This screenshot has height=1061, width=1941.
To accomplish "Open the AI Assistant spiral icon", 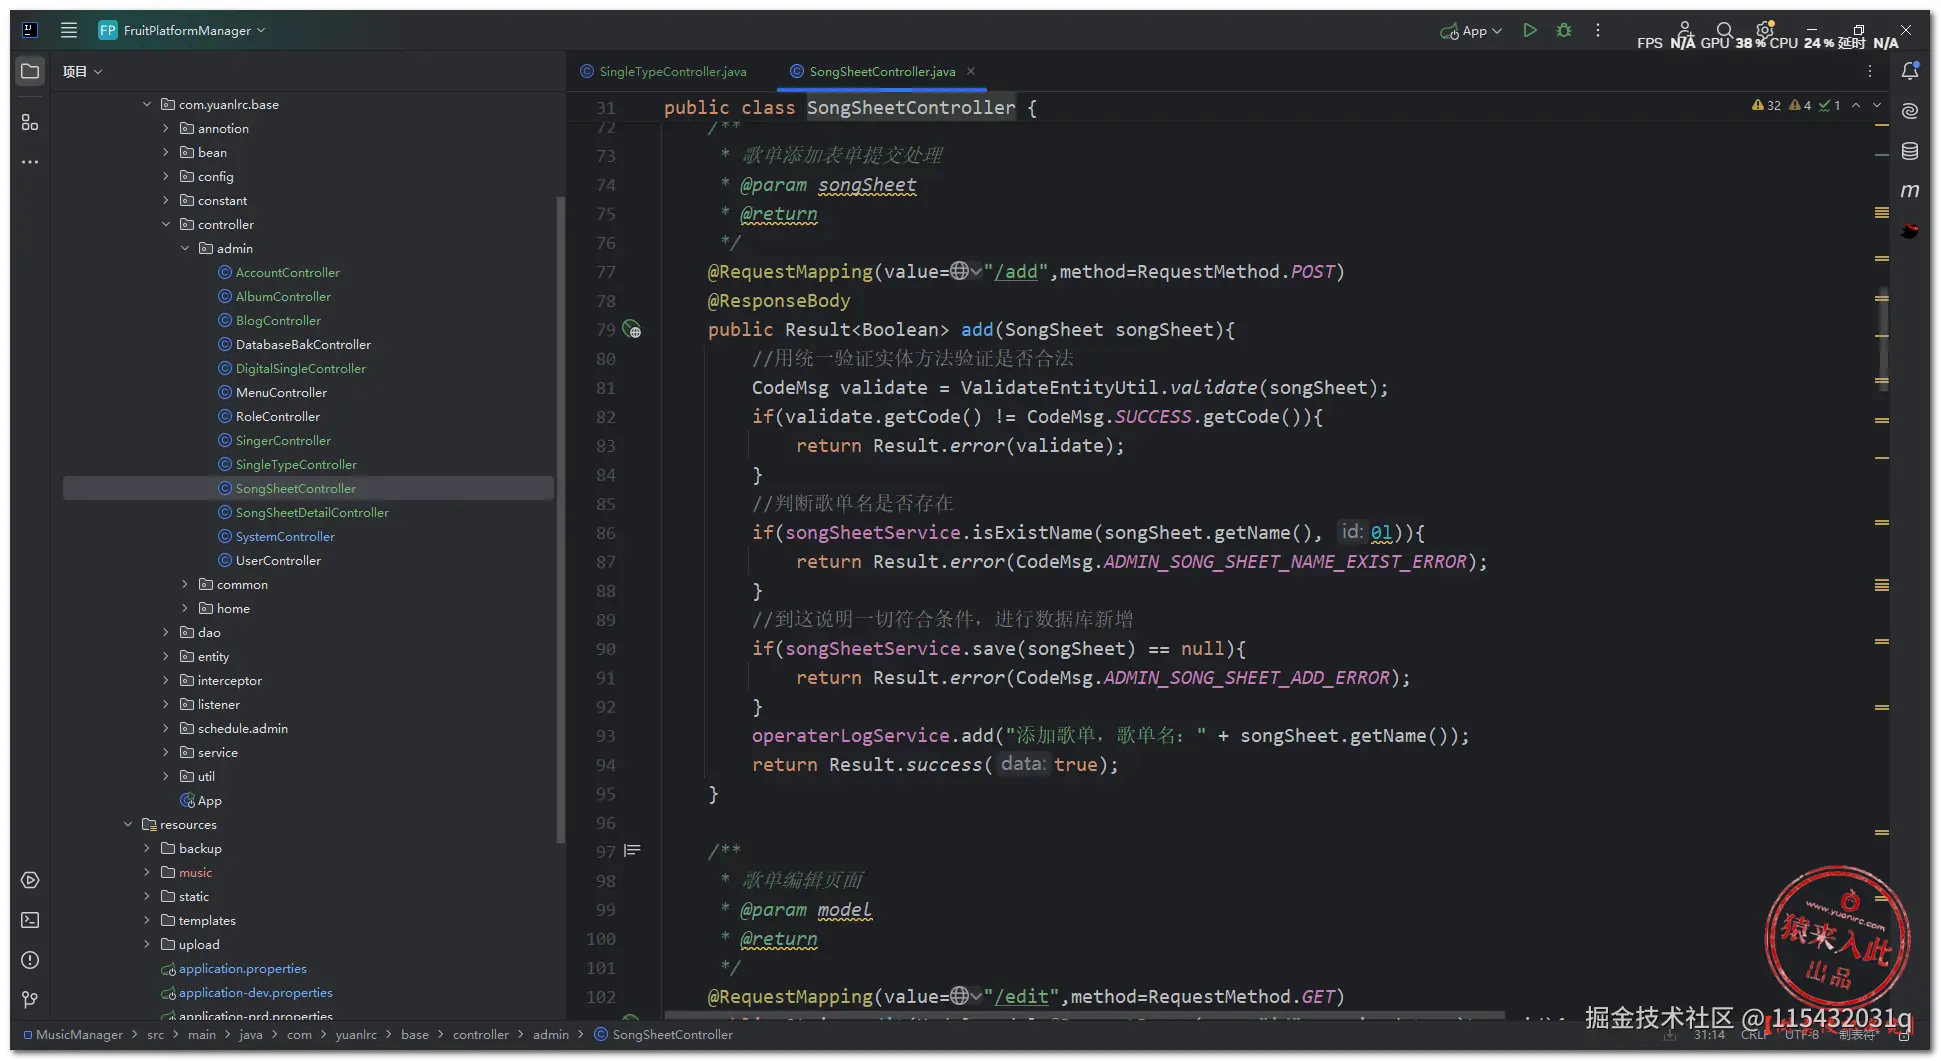I will 1910,111.
